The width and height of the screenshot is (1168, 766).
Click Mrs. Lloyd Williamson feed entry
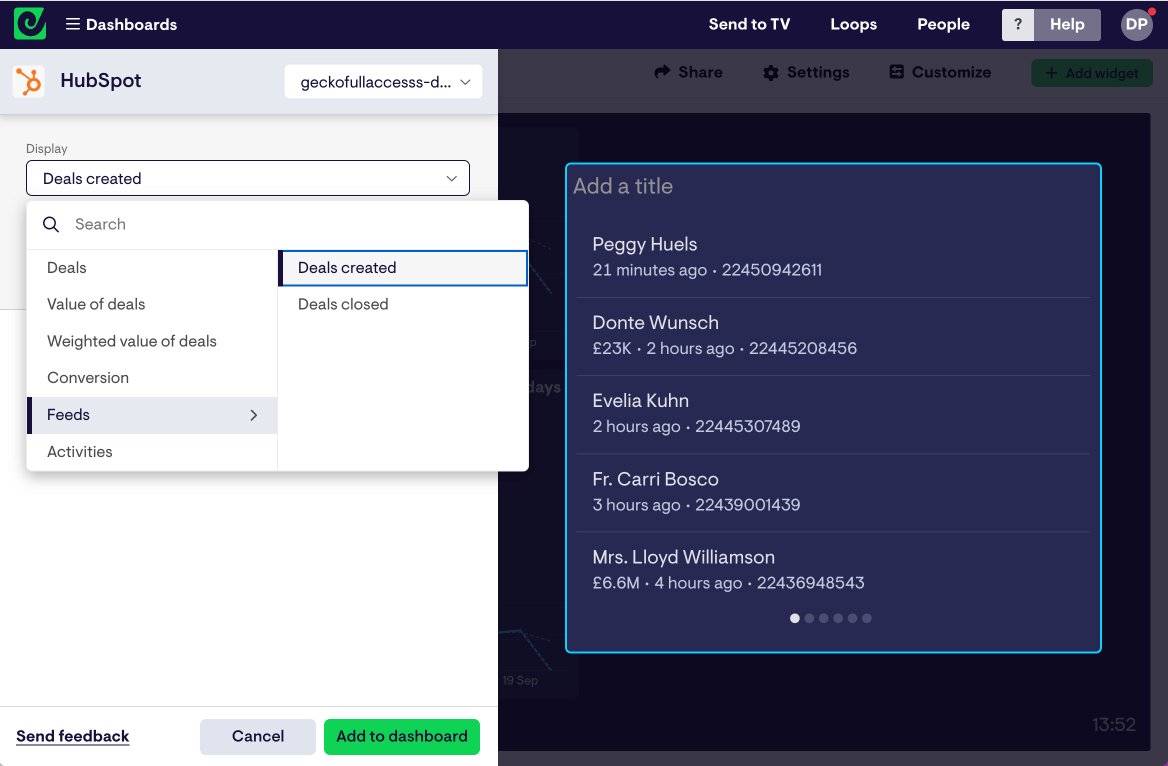coord(833,570)
